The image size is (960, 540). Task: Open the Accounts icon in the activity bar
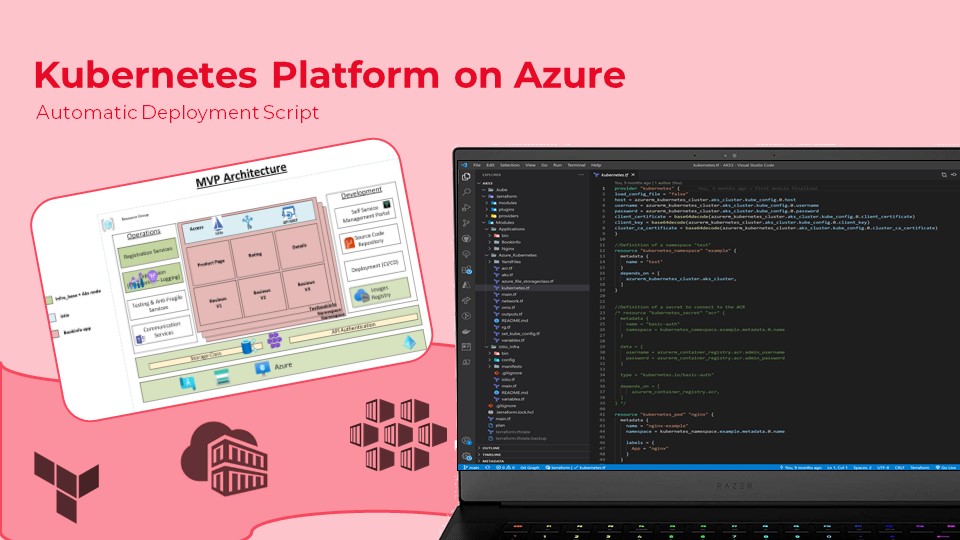[x=467, y=441]
